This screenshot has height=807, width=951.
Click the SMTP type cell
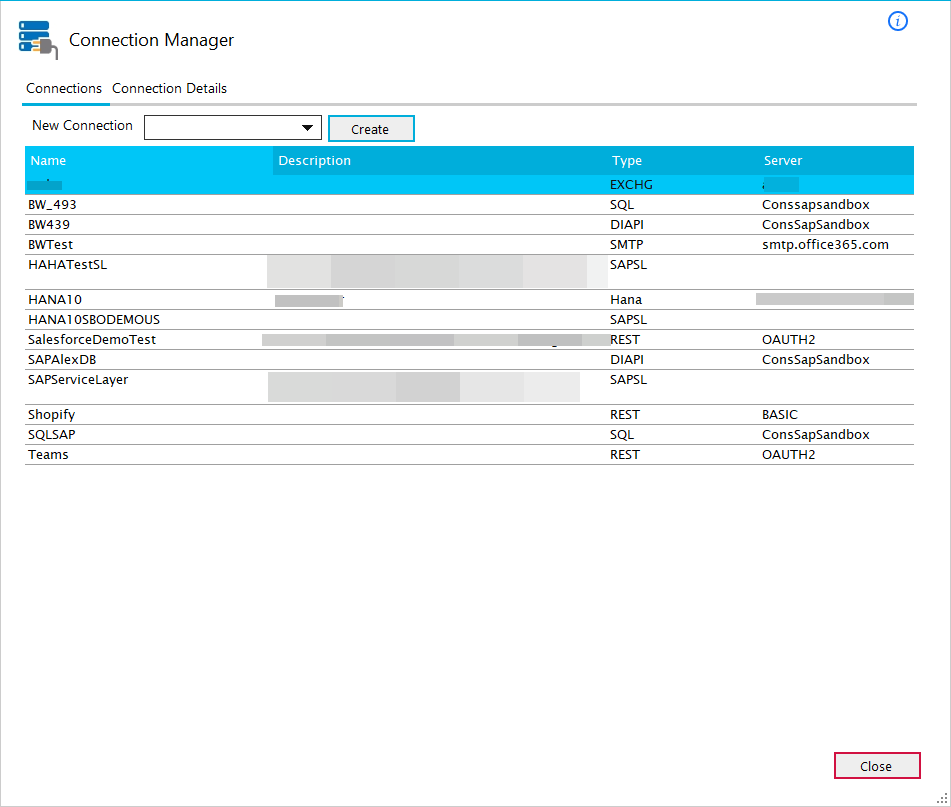[x=627, y=245]
